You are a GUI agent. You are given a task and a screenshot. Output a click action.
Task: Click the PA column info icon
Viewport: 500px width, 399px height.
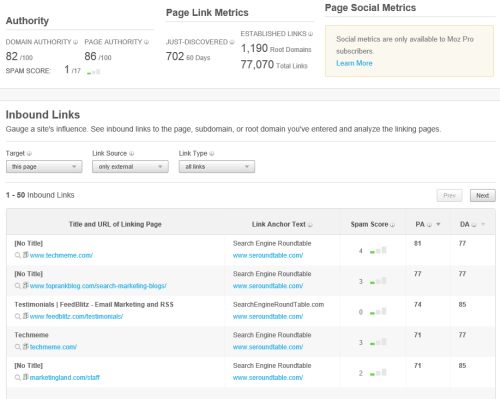[x=429, y=225]
